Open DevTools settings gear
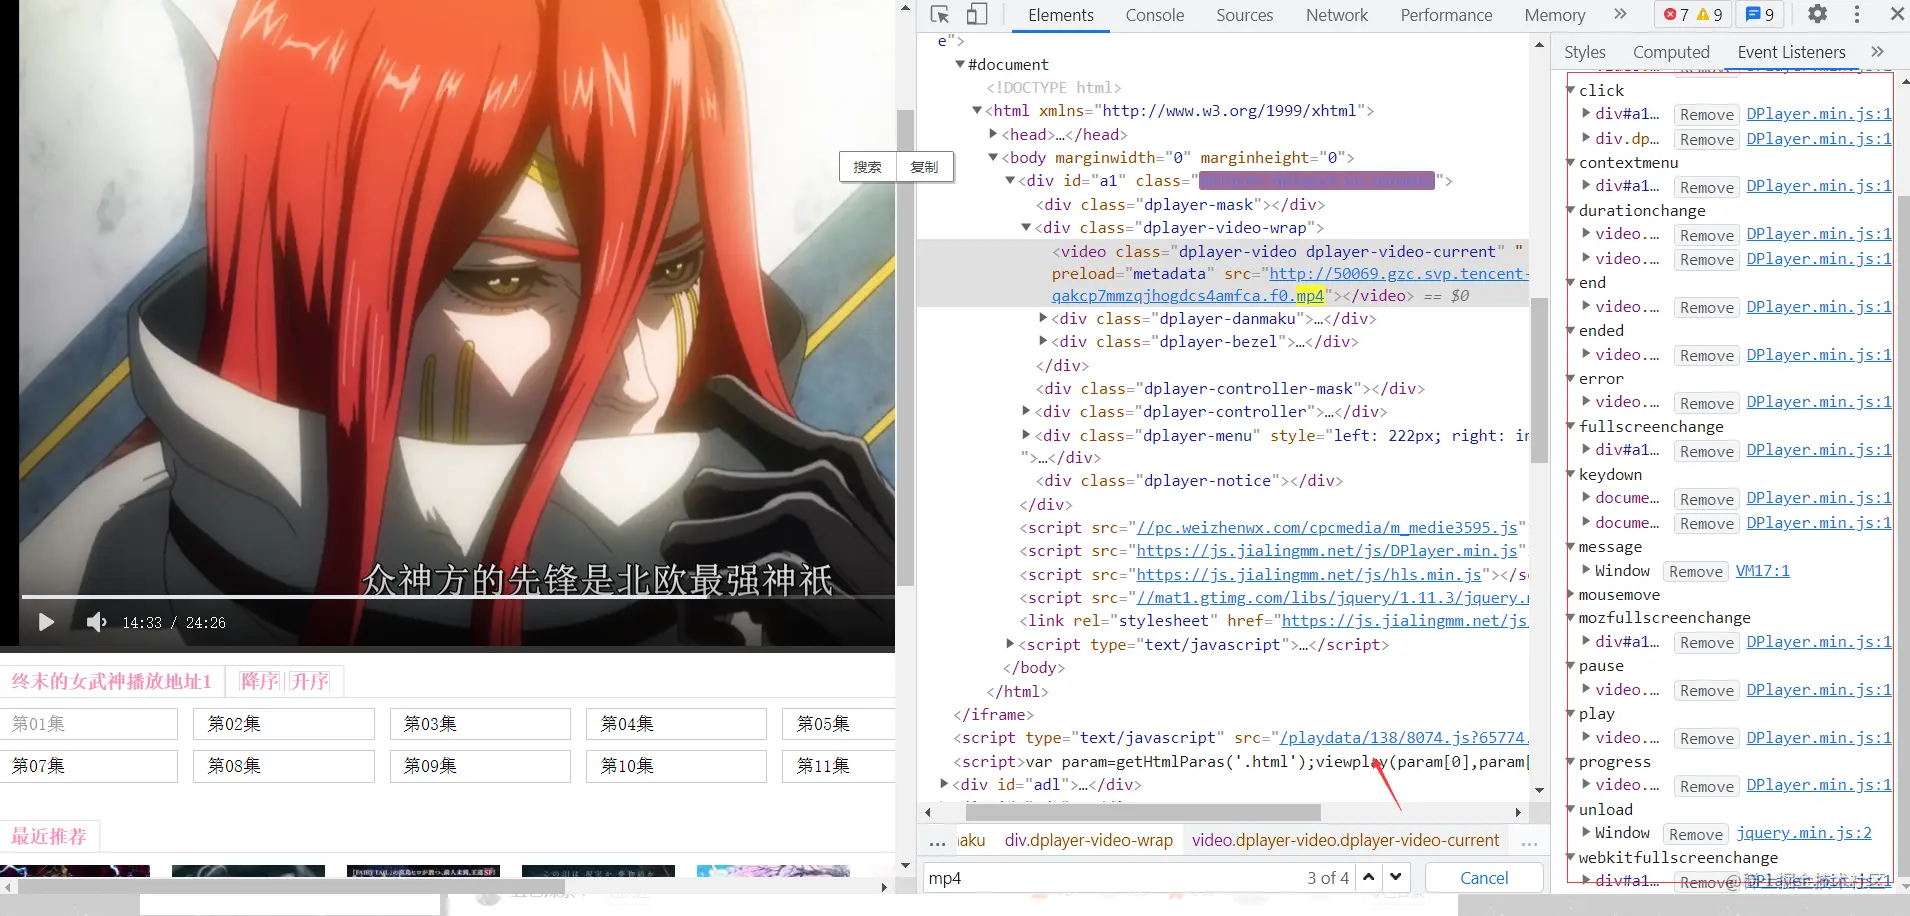1910x916 pixels. [1818, 14]
